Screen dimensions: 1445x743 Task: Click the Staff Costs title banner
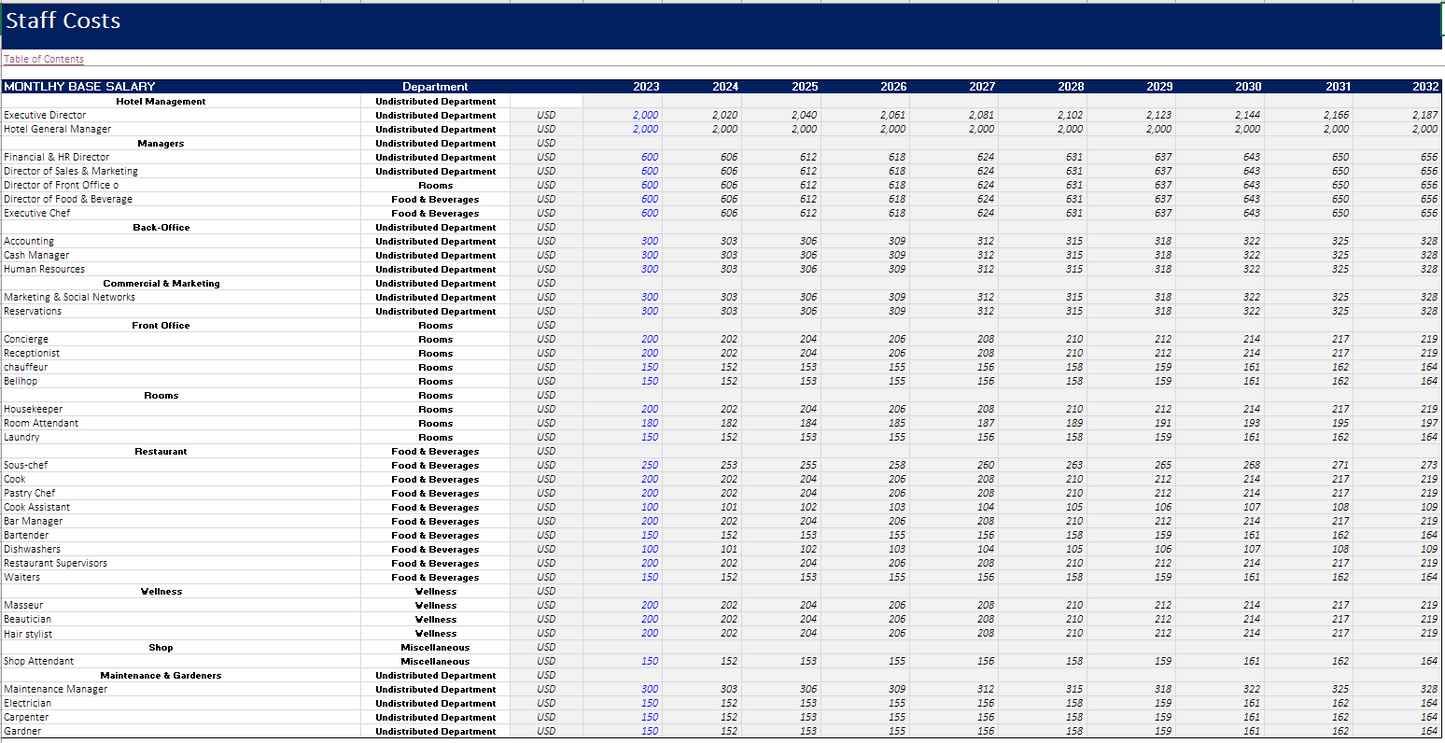point(64,21)
